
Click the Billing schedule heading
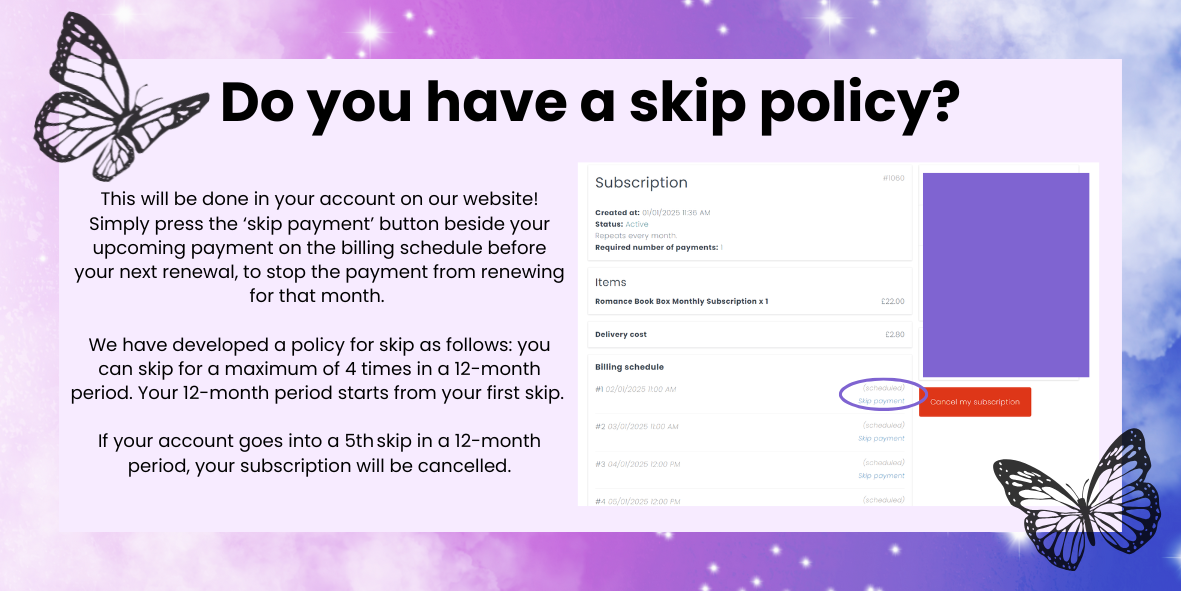click(629, 367)
